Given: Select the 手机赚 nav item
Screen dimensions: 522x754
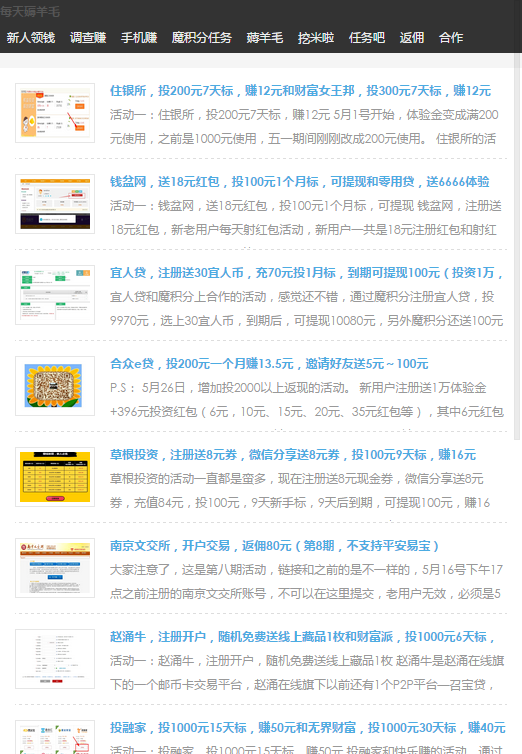Looking at the screenshot, I should click(139, 38).
